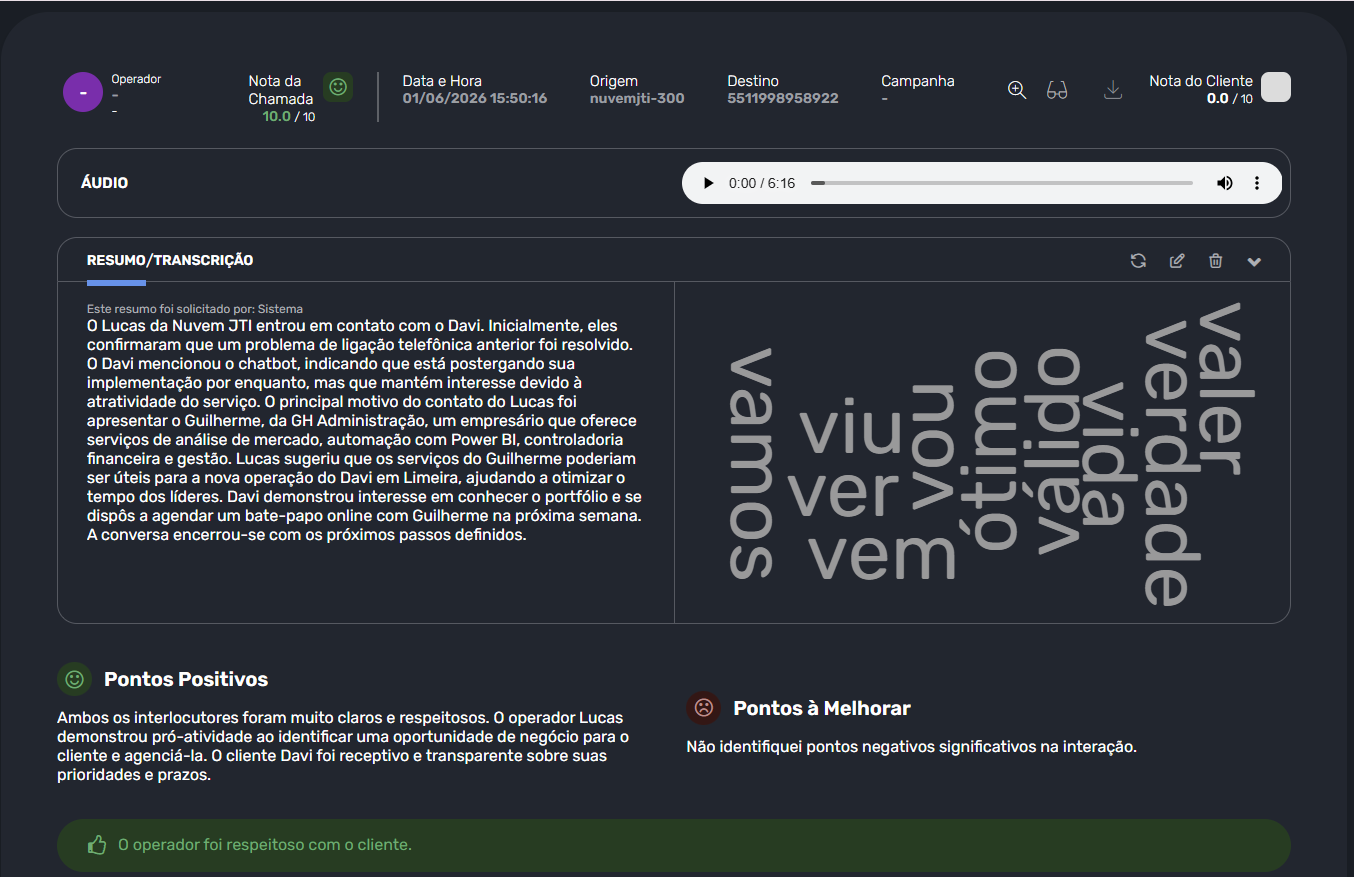
Task: Click the green smiley call score icon
Action: point(338,87)
